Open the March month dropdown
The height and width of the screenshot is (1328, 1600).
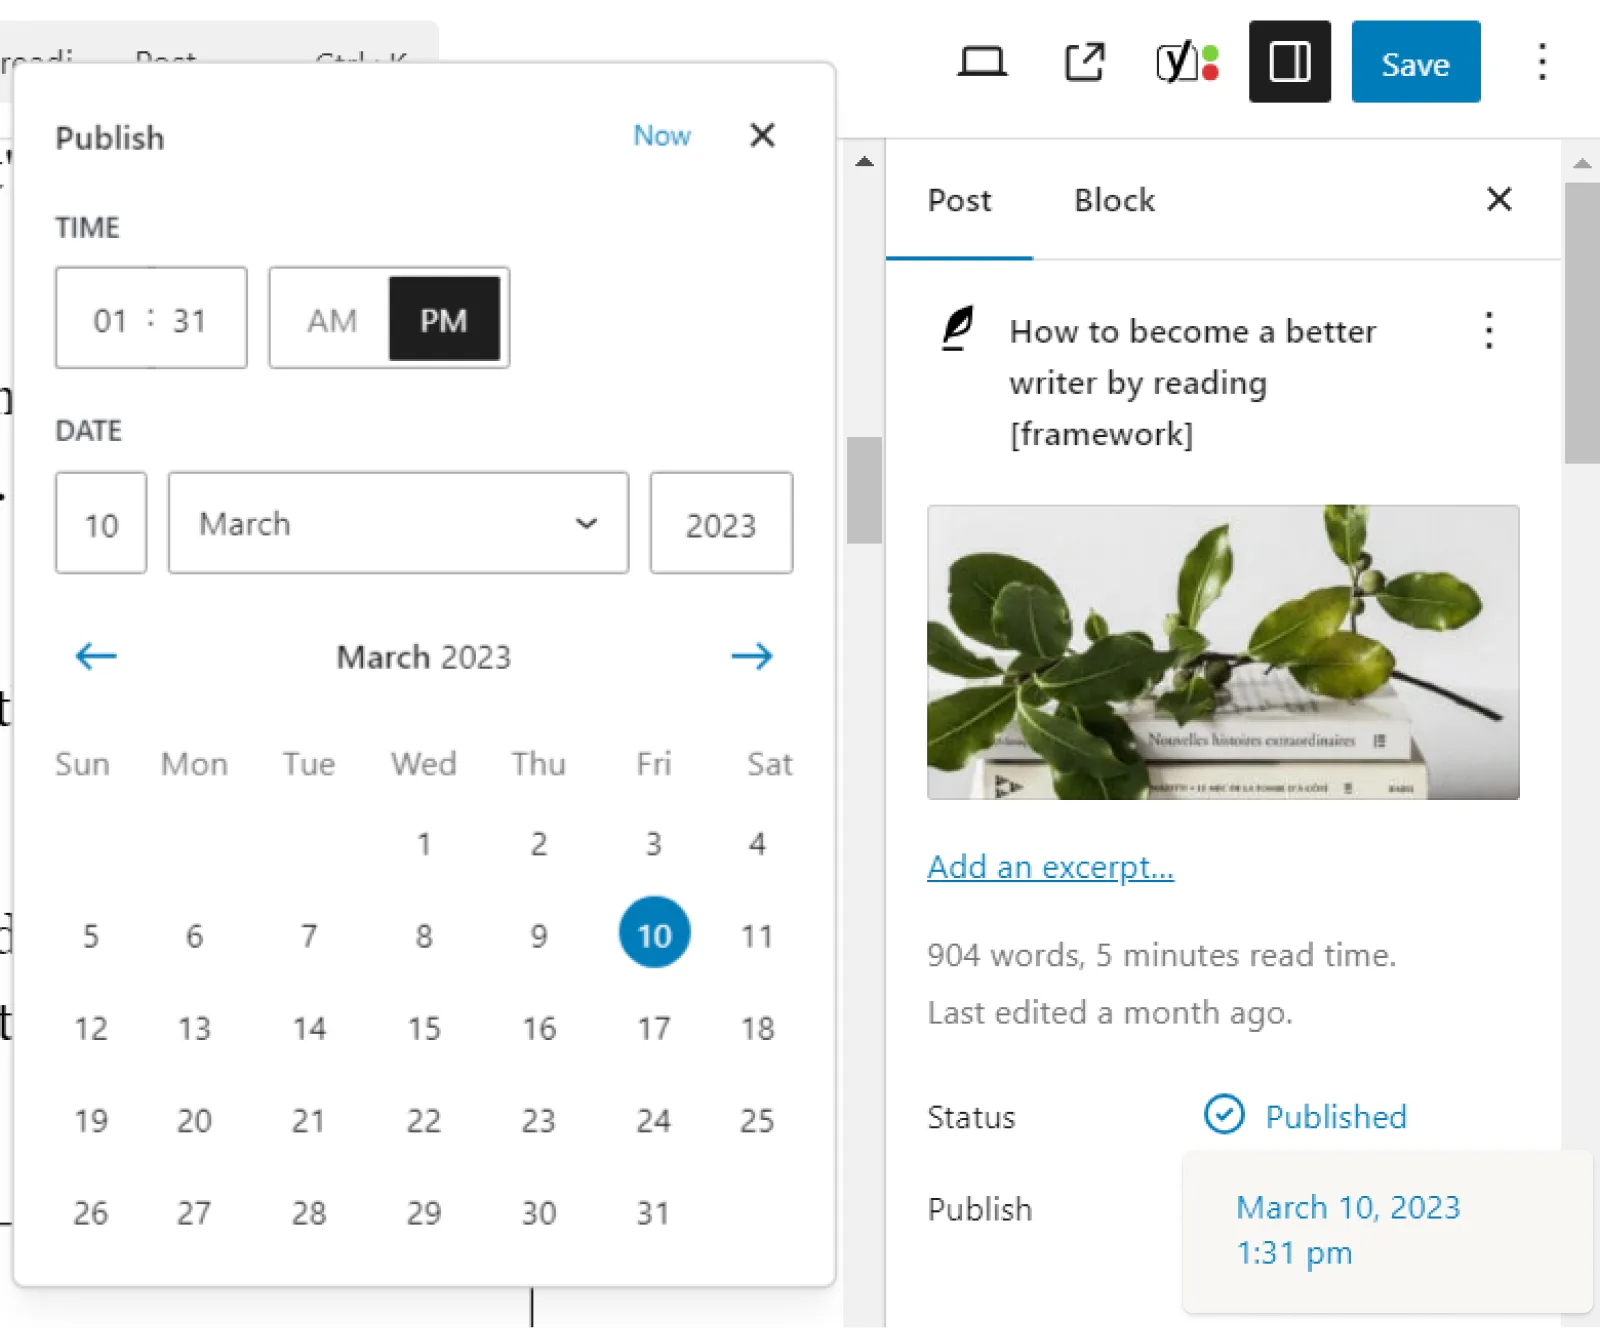point(398,523)
